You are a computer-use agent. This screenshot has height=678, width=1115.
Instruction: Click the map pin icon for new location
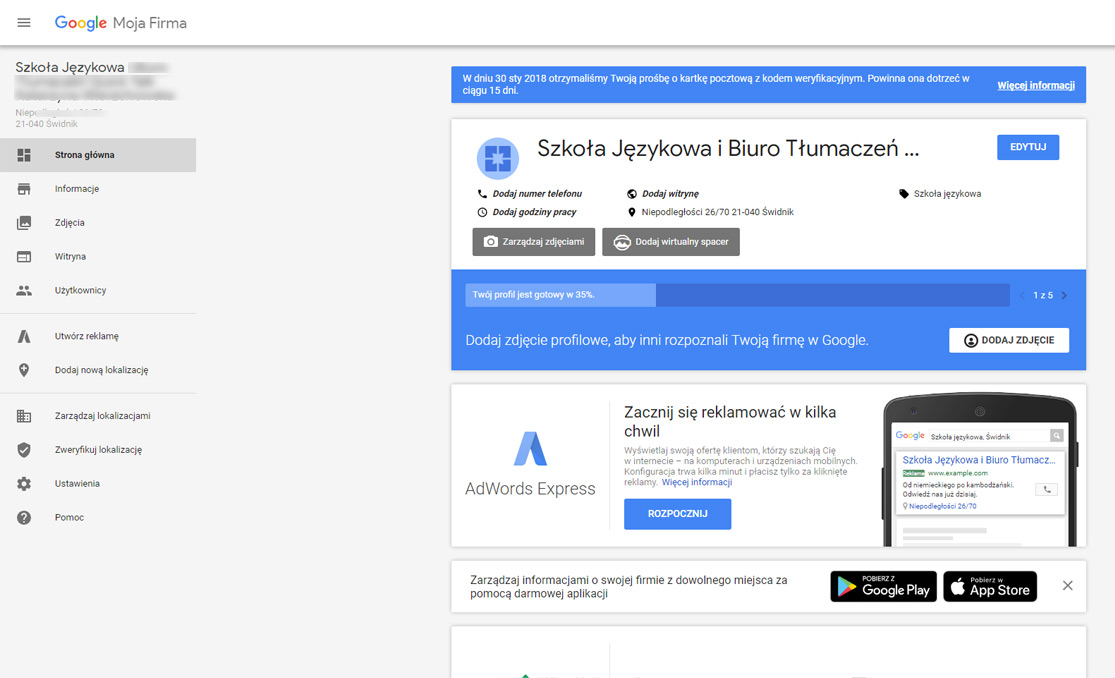[24, 370]
